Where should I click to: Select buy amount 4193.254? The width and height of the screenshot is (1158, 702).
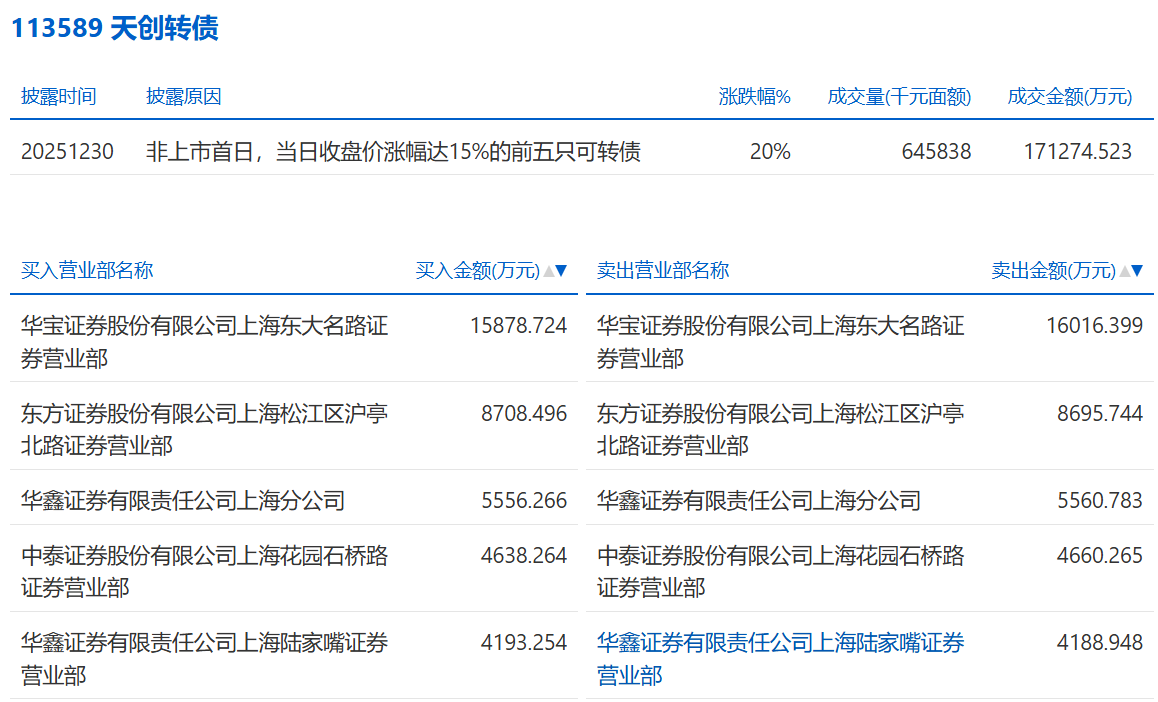point(524,642)
